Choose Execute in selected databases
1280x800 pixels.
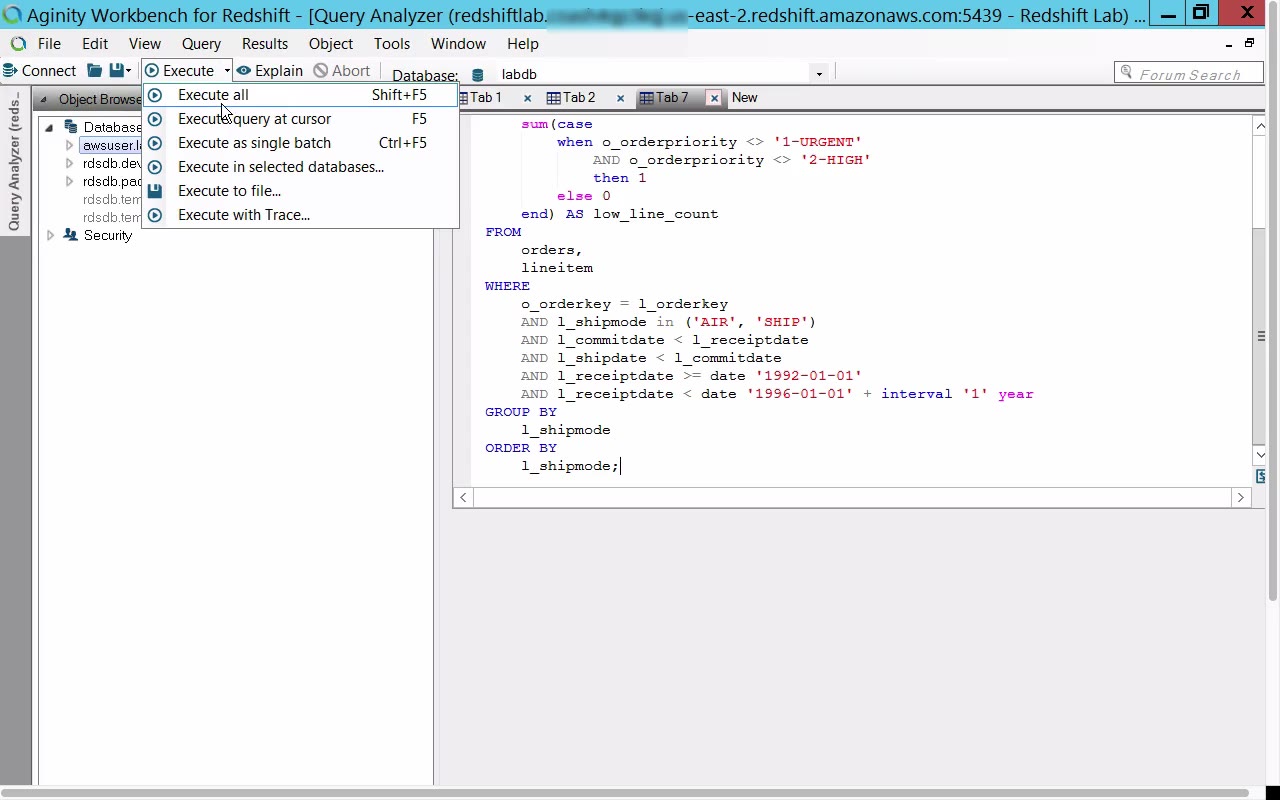300,167
